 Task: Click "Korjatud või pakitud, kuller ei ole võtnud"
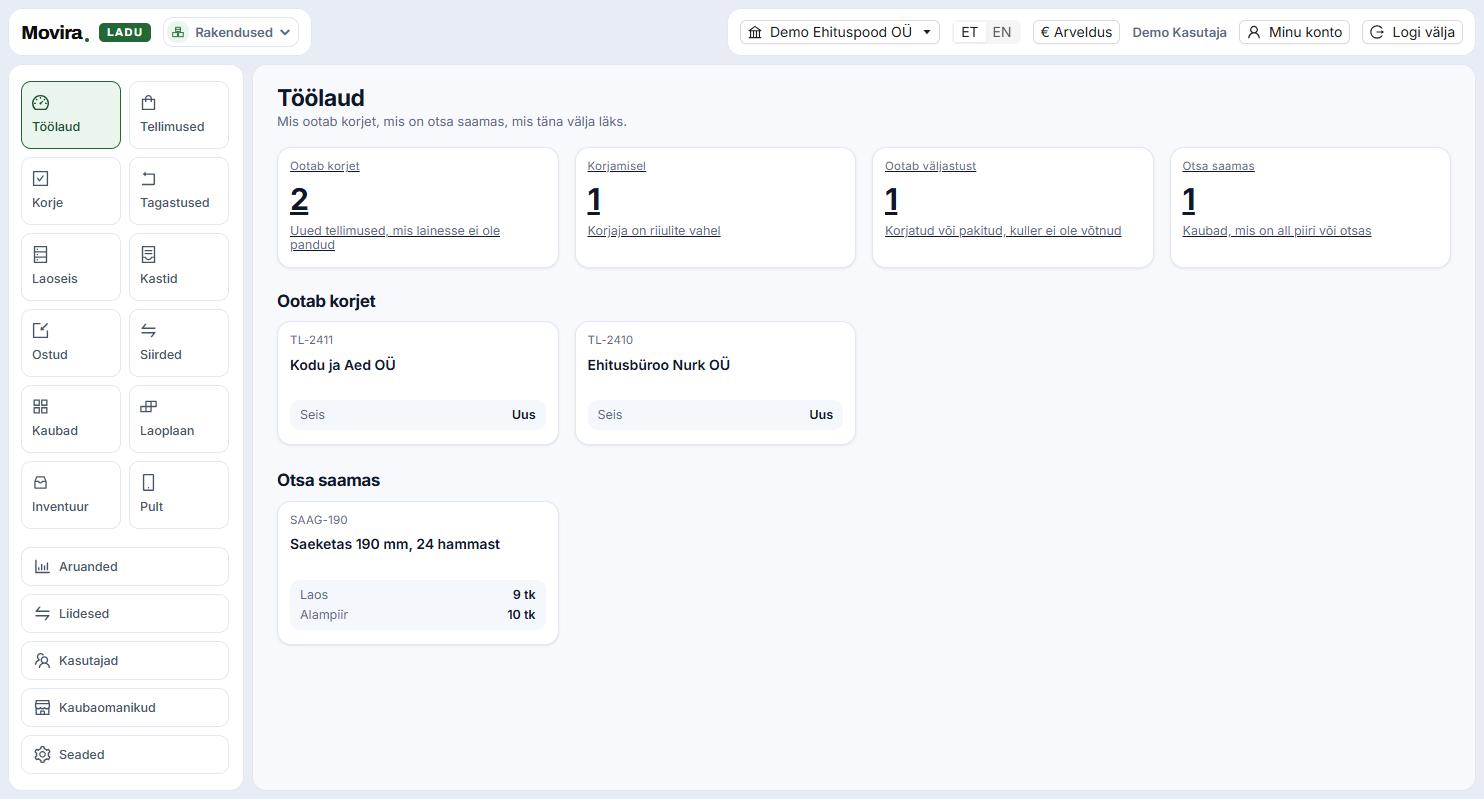pos(1003,231)
